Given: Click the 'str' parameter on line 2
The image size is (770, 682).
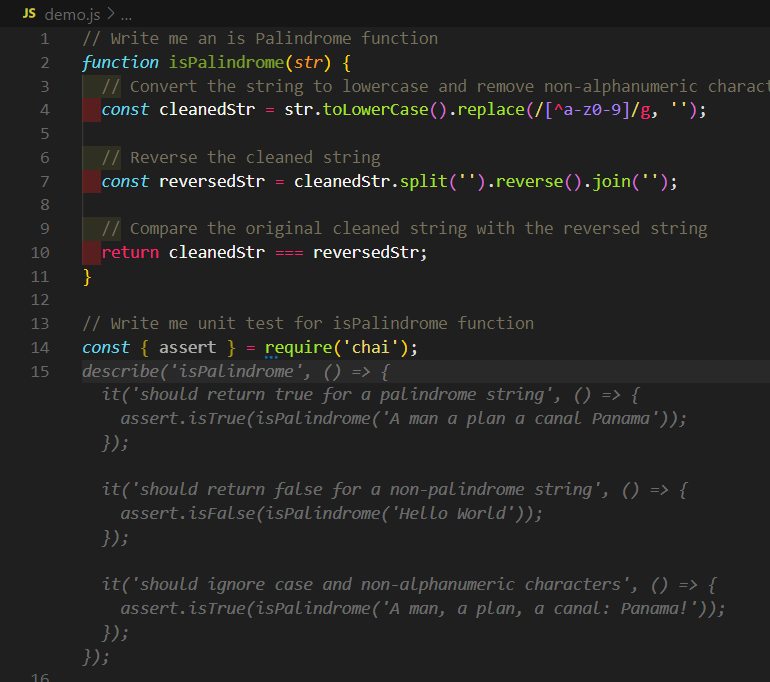Looking at the screenshot, I should 308,63.
